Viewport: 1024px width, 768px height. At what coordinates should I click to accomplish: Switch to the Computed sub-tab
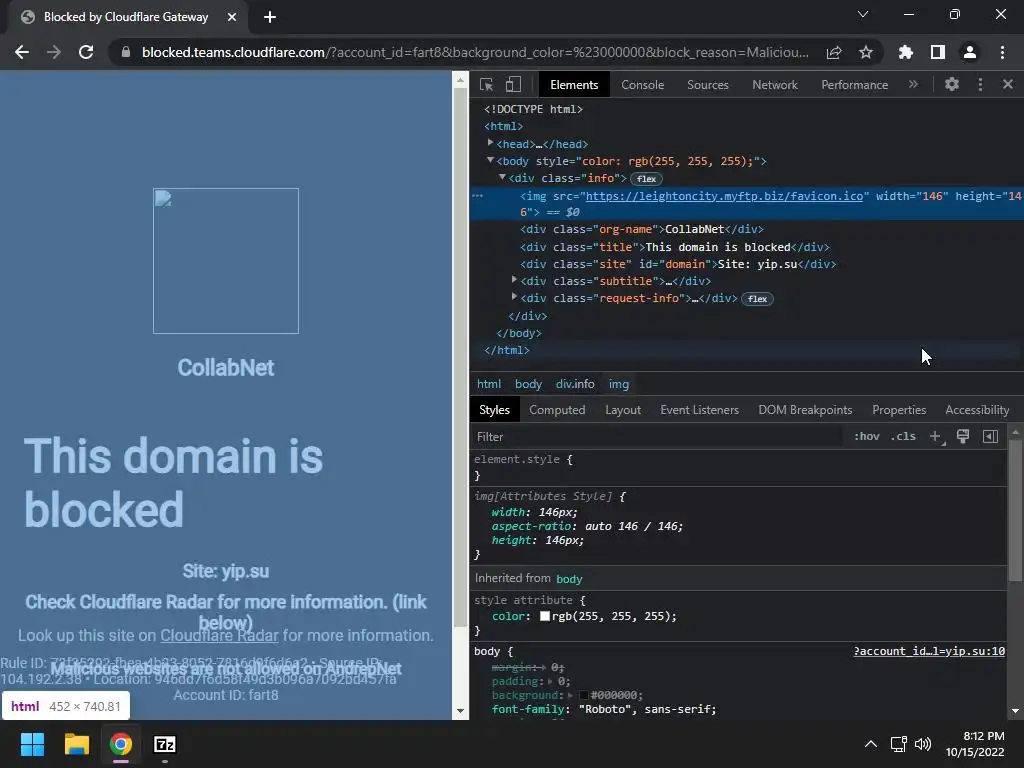[x=557, y=410]
